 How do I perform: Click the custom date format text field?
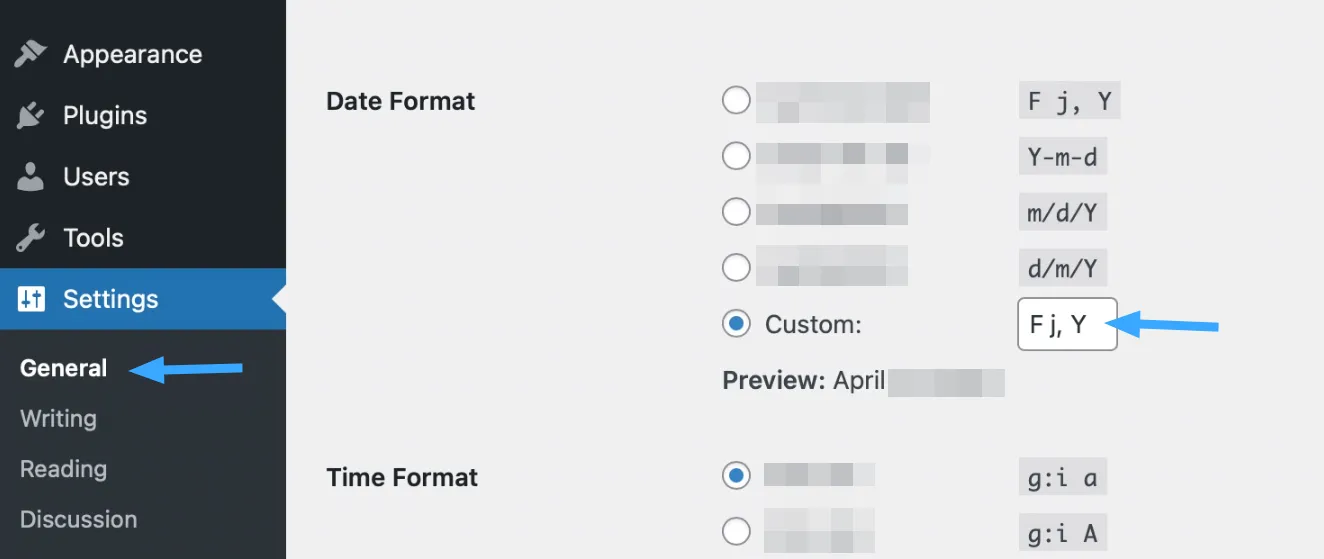coord(1066,324)
